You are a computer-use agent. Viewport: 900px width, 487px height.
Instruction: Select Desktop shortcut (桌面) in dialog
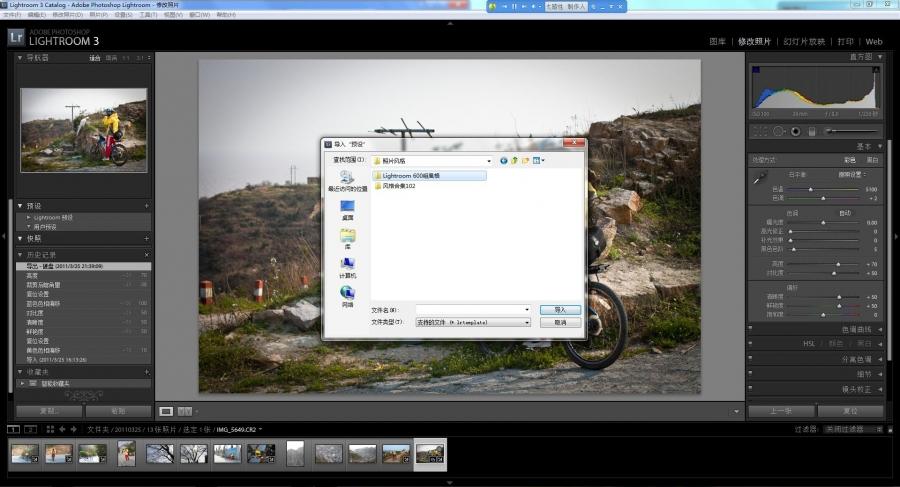347,210
